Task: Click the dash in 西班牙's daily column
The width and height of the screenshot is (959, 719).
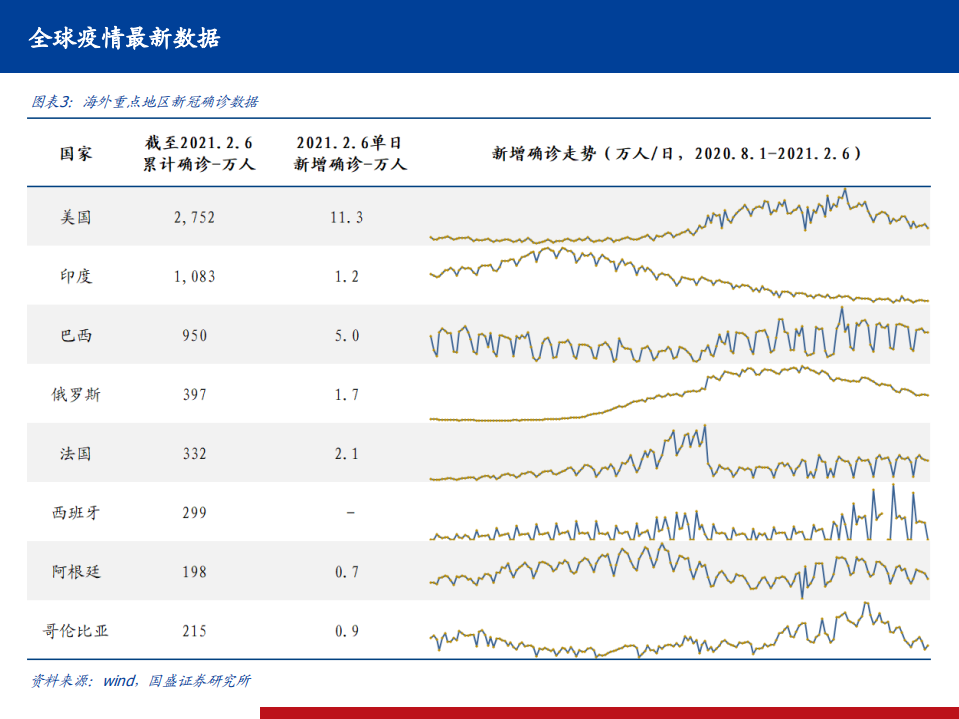Action: (348, 512)
